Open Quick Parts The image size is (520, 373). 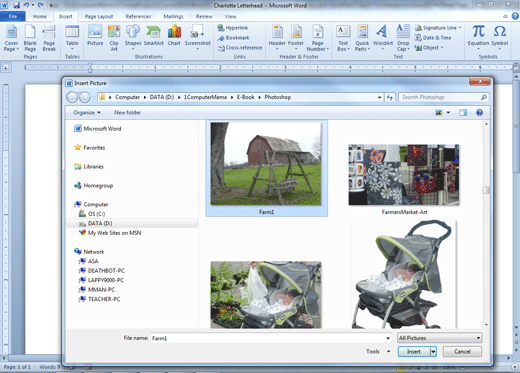(362, 38)
